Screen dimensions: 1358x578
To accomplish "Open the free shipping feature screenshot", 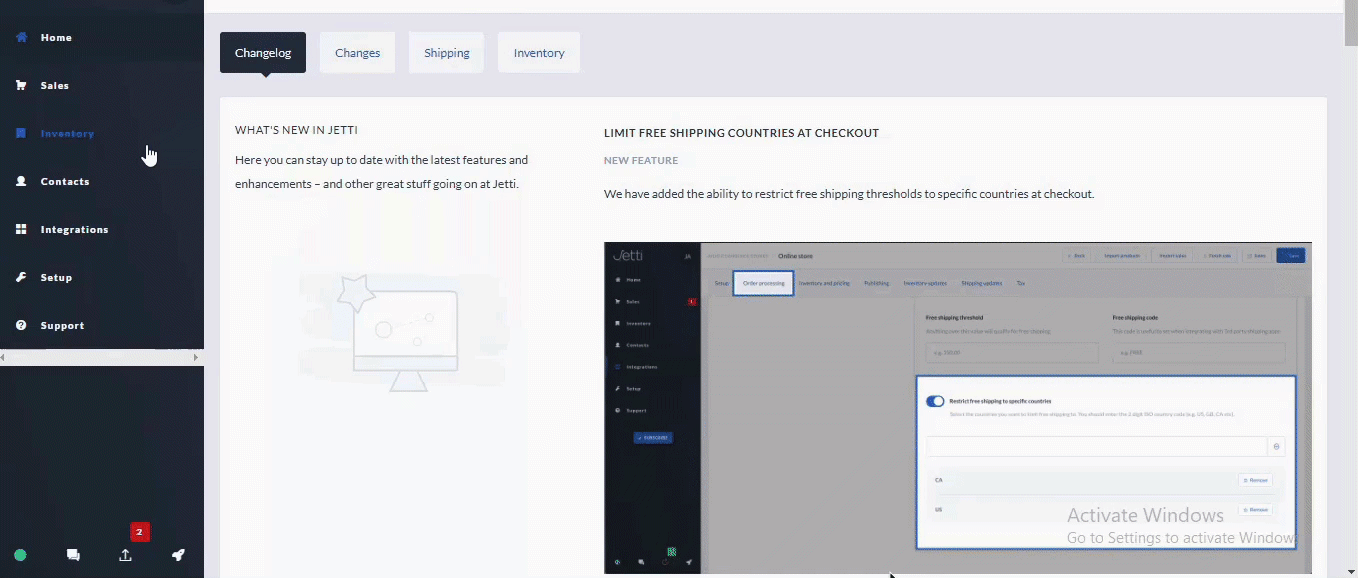I will point(958,408).
